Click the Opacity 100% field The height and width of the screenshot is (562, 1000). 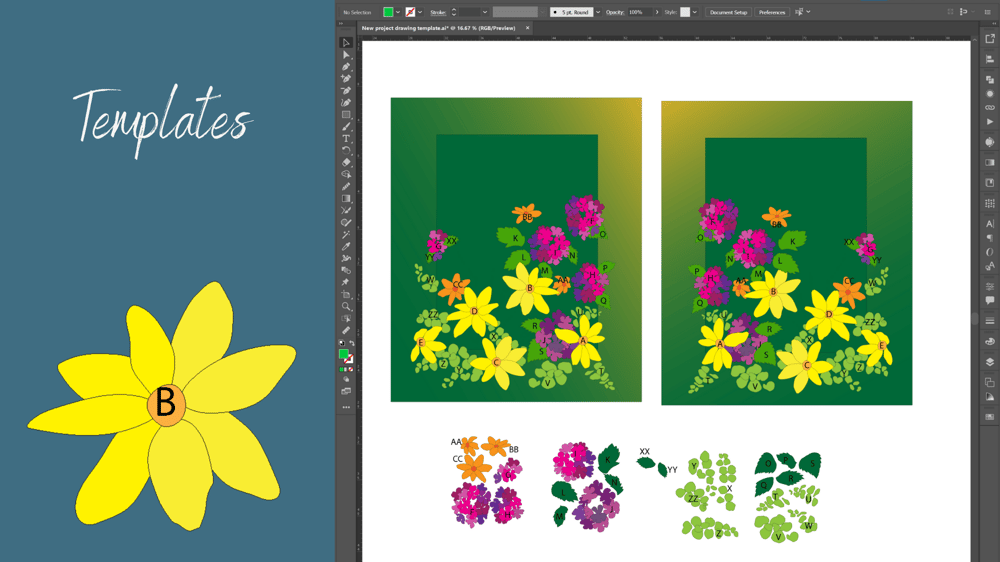(x=640, y=12)
